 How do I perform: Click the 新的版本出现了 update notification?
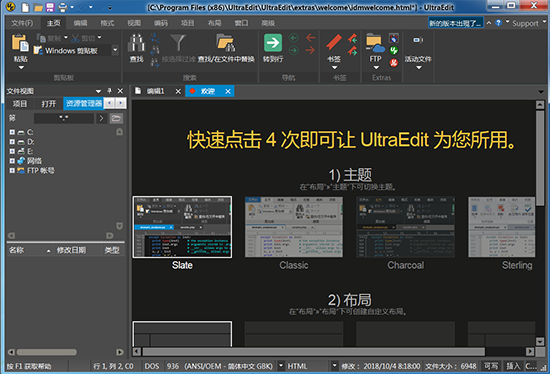coord(455,23)
